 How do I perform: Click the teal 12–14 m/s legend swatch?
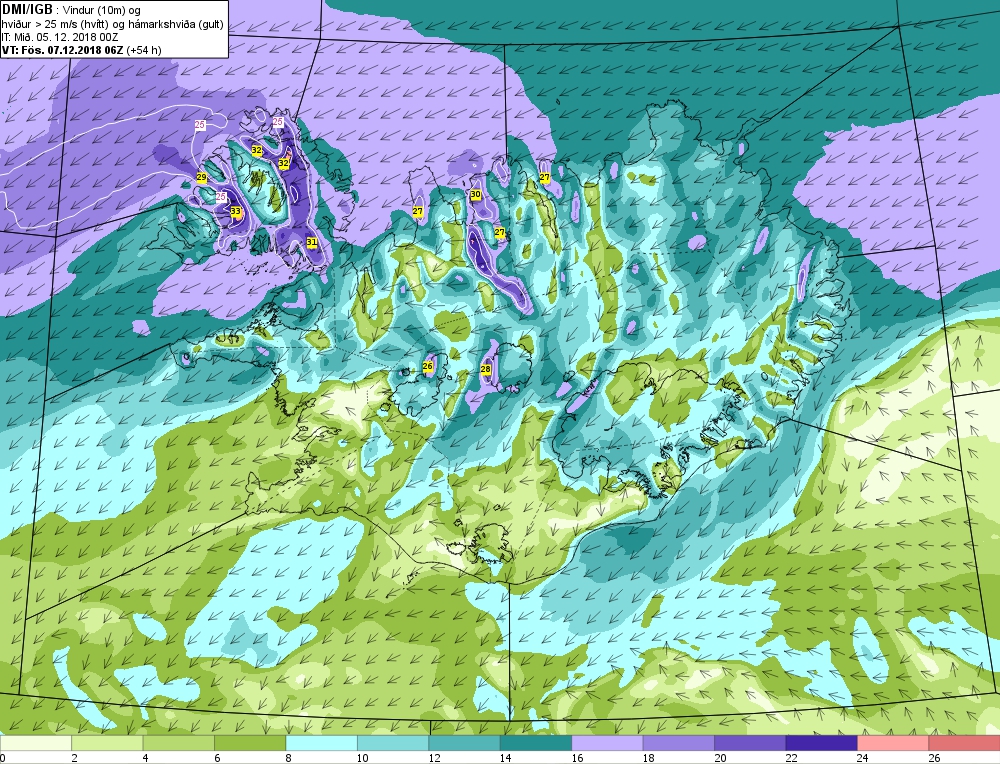tap(464, 743)
